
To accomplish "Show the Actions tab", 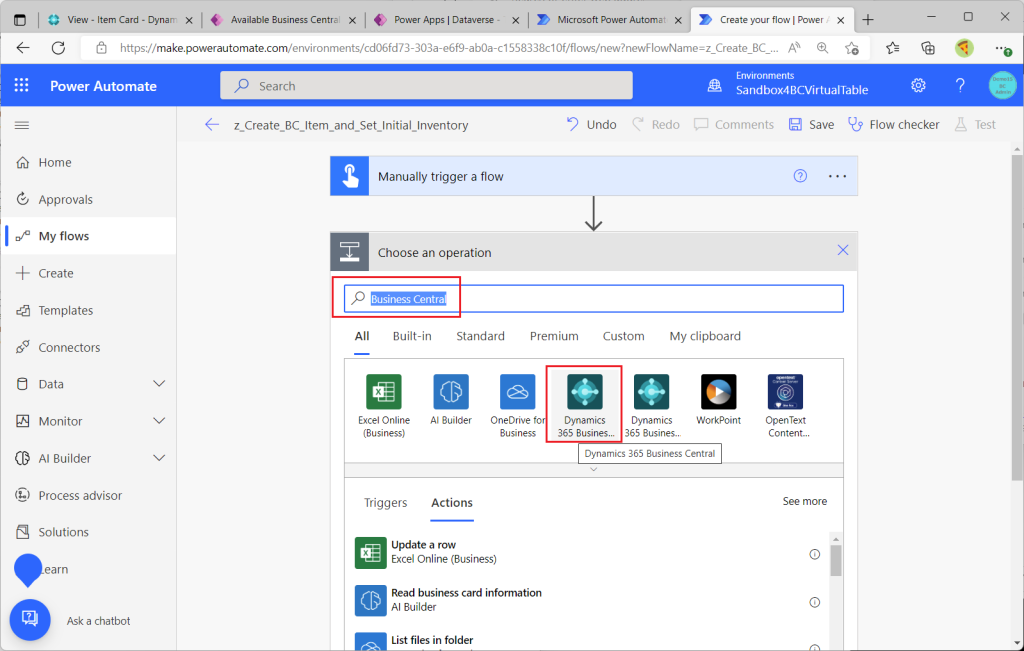I will pyautogui.click(x=452, y=503).
